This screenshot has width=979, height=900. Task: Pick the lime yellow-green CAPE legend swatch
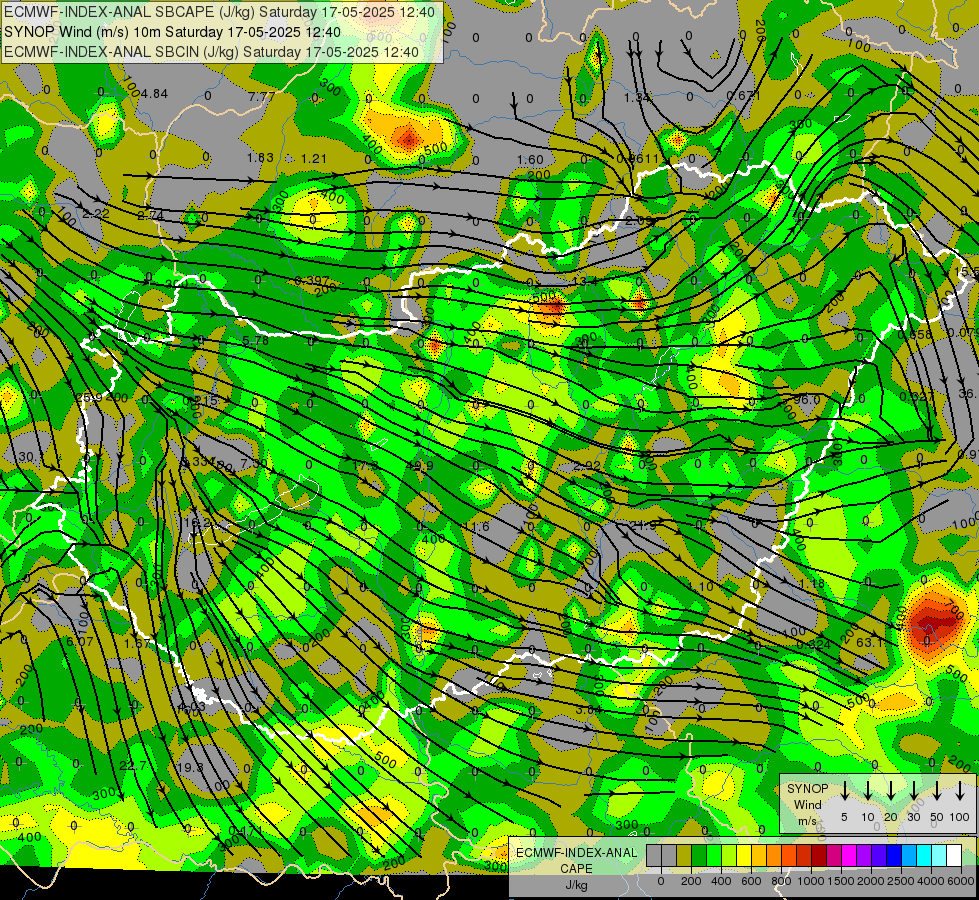(729, 856)
